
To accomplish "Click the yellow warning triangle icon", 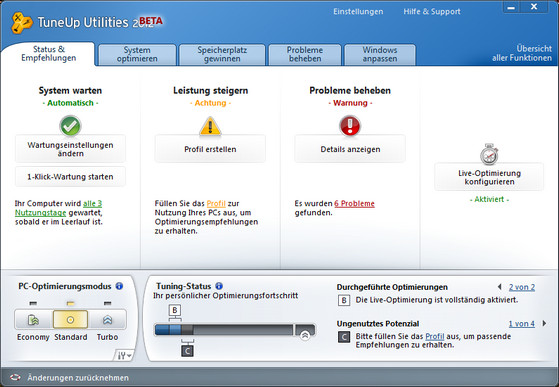I will coord(210,127).
